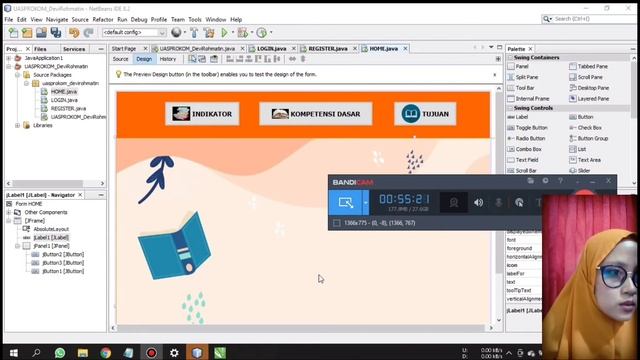Image resolution: width=640 pixels, height=360 pixels.
Task: Click the Redo toolbar icon
Action: point(88,33)
